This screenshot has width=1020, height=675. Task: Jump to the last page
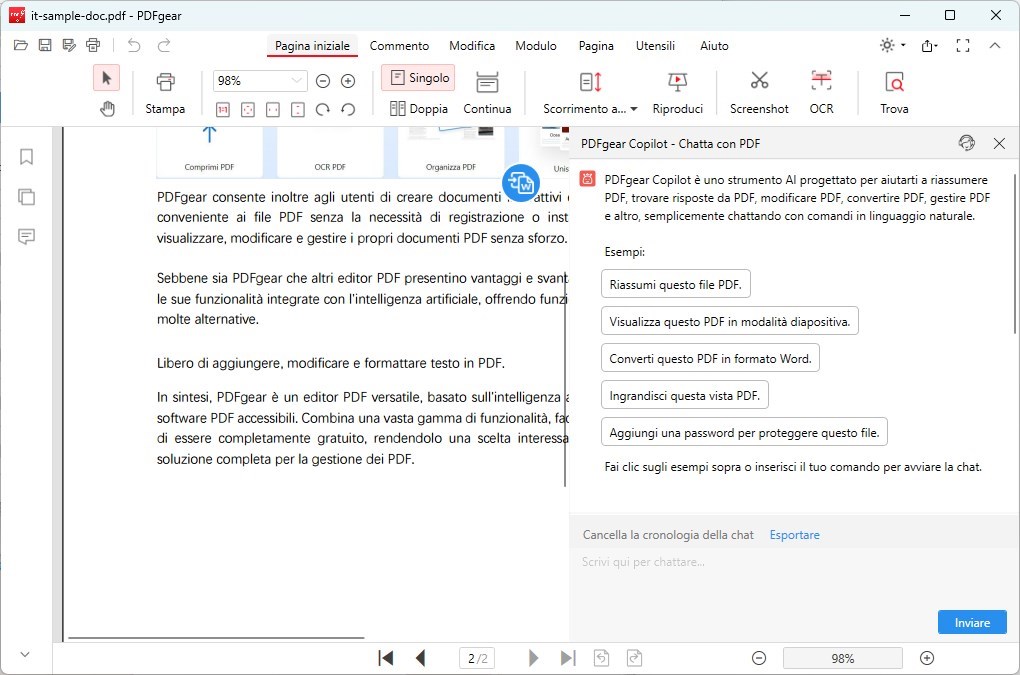click(568, 658)
